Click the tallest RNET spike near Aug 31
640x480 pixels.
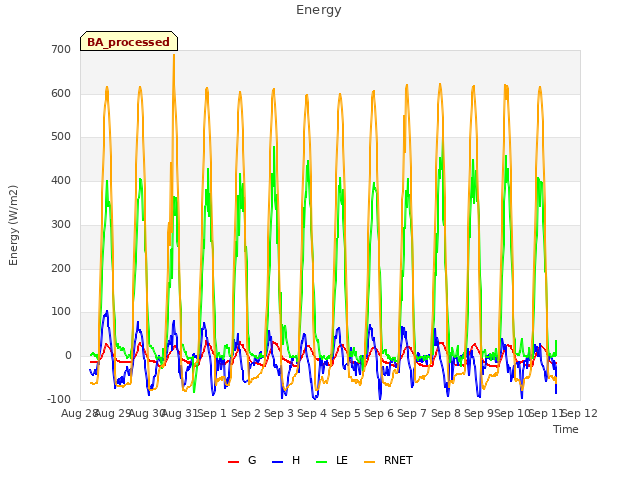coord(174,56)
